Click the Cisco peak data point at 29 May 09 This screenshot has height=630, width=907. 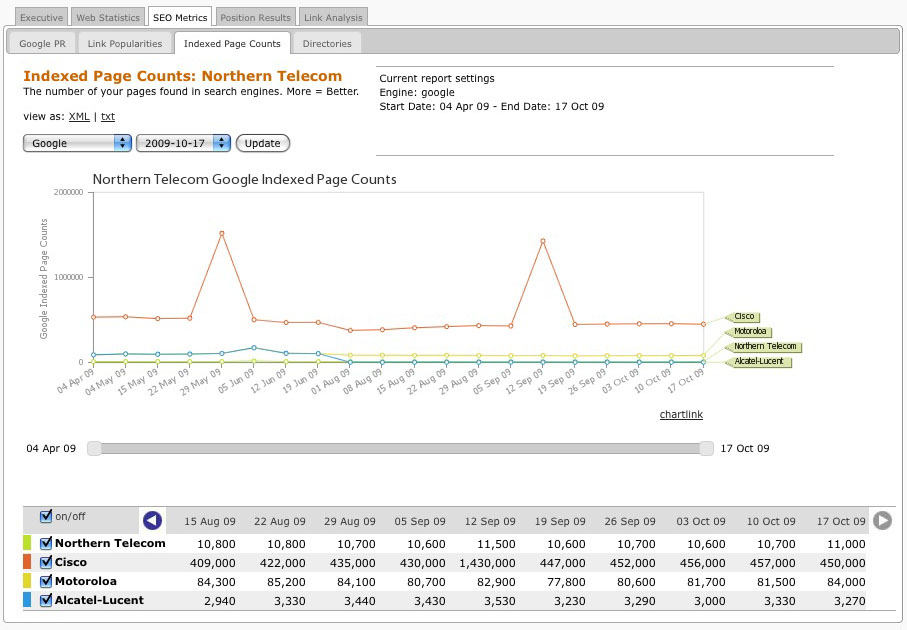tap(222, 233)
